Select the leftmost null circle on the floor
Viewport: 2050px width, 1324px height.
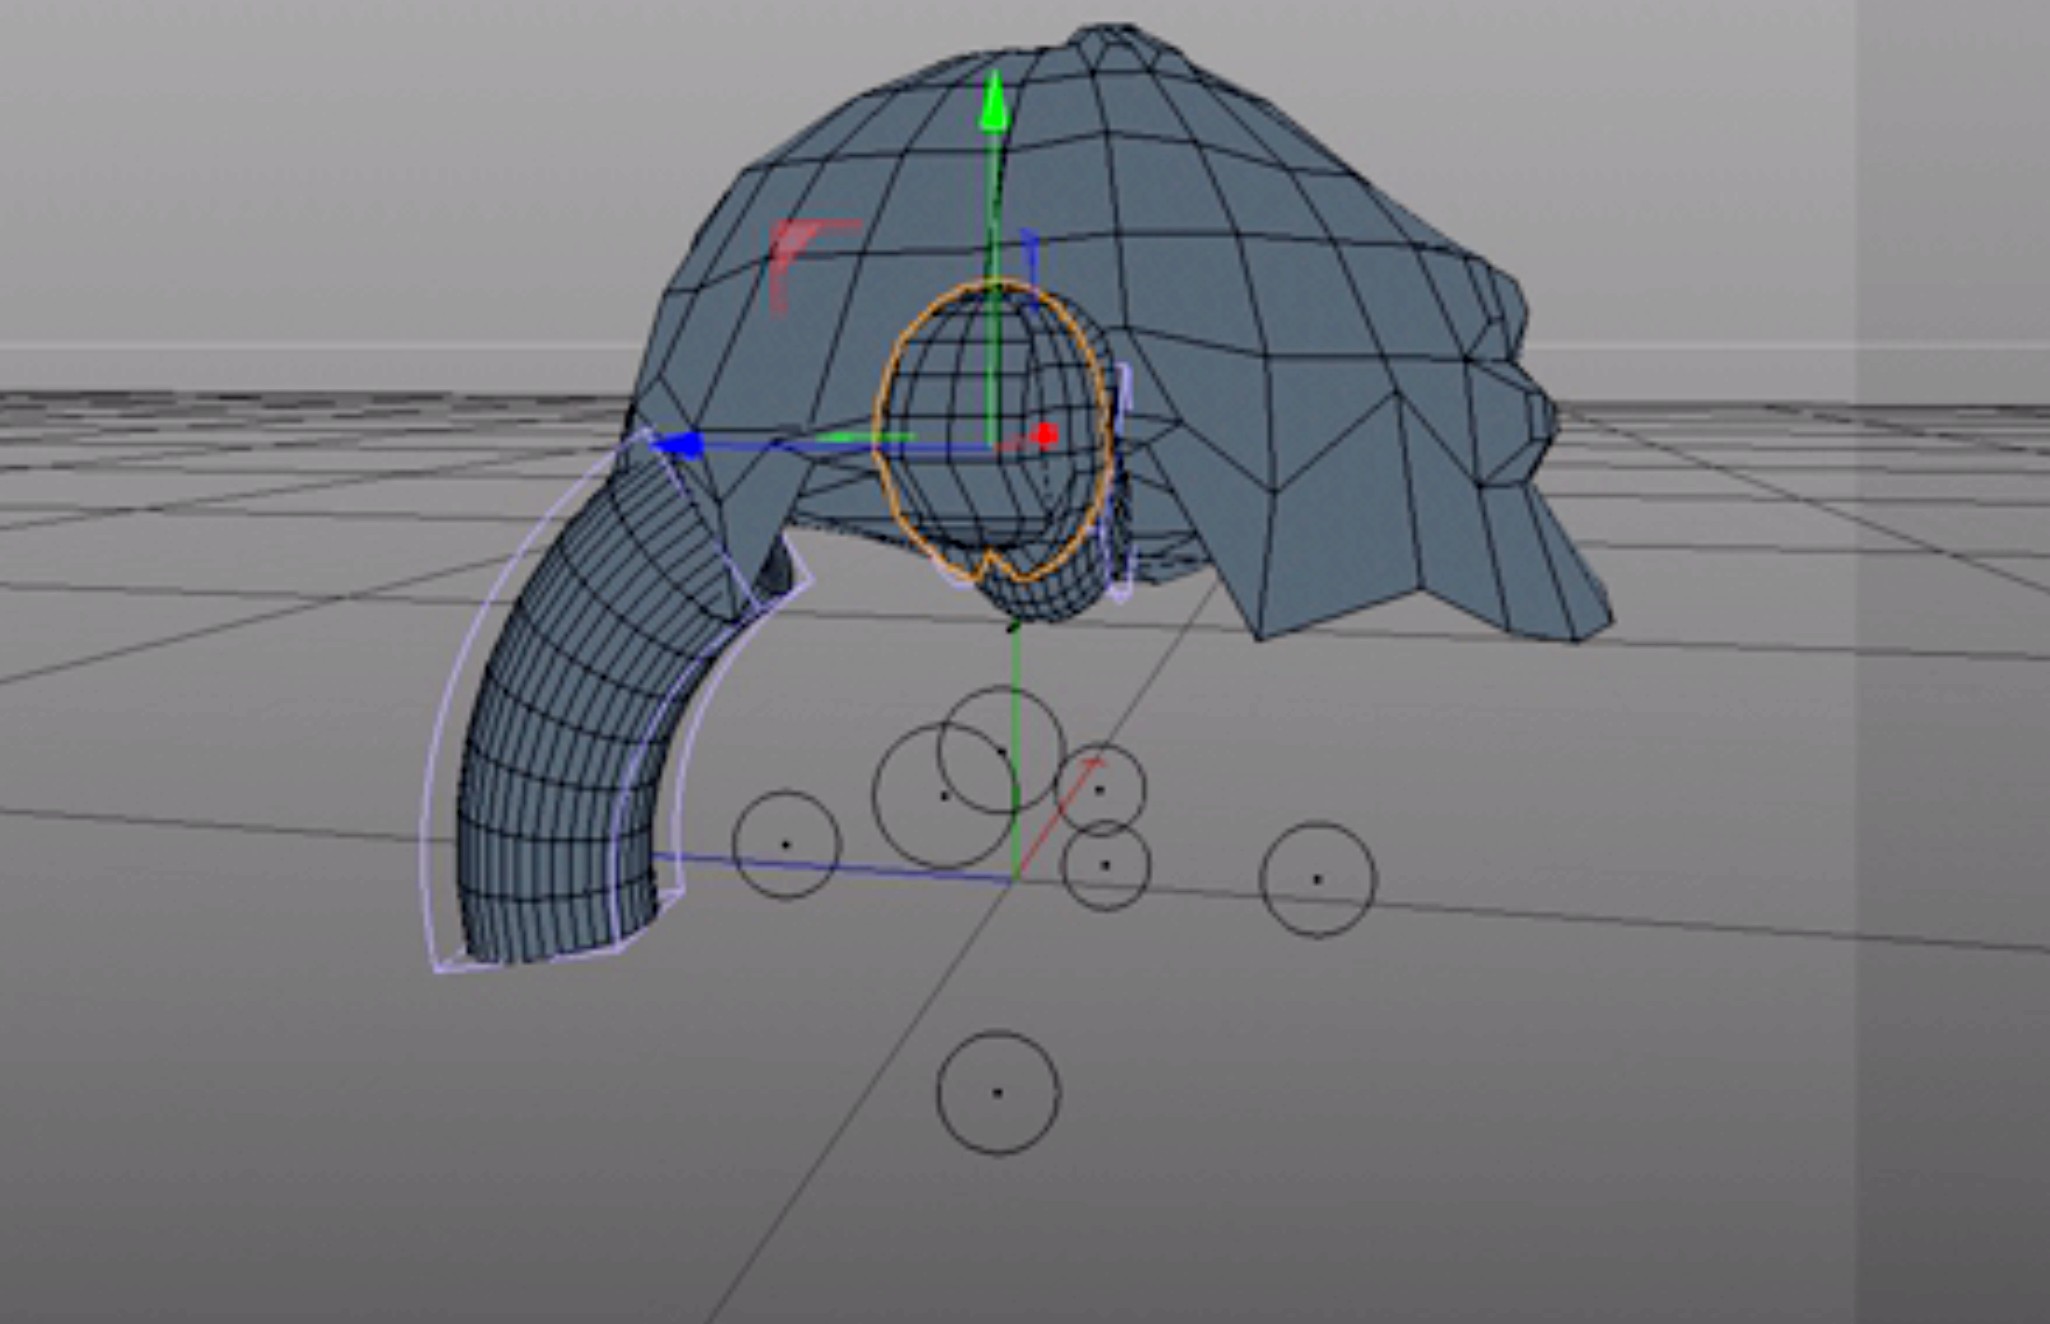click(x=786, y=845)
